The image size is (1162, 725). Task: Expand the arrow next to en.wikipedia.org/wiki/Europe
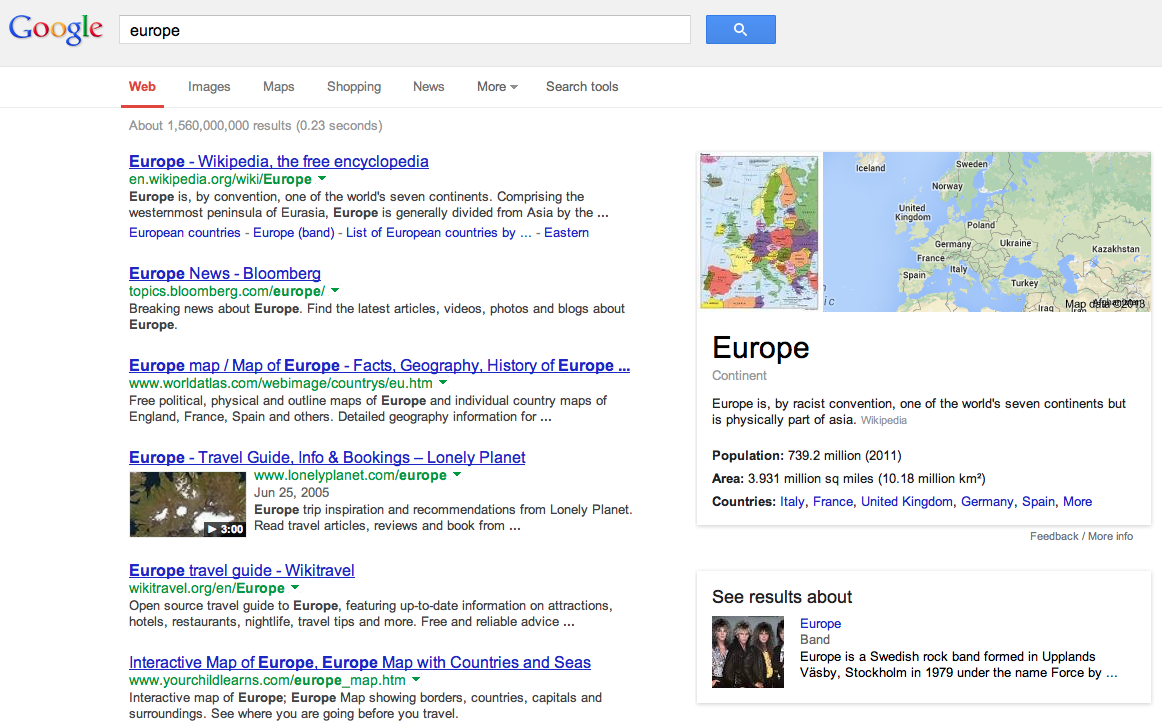coord(322,179)
